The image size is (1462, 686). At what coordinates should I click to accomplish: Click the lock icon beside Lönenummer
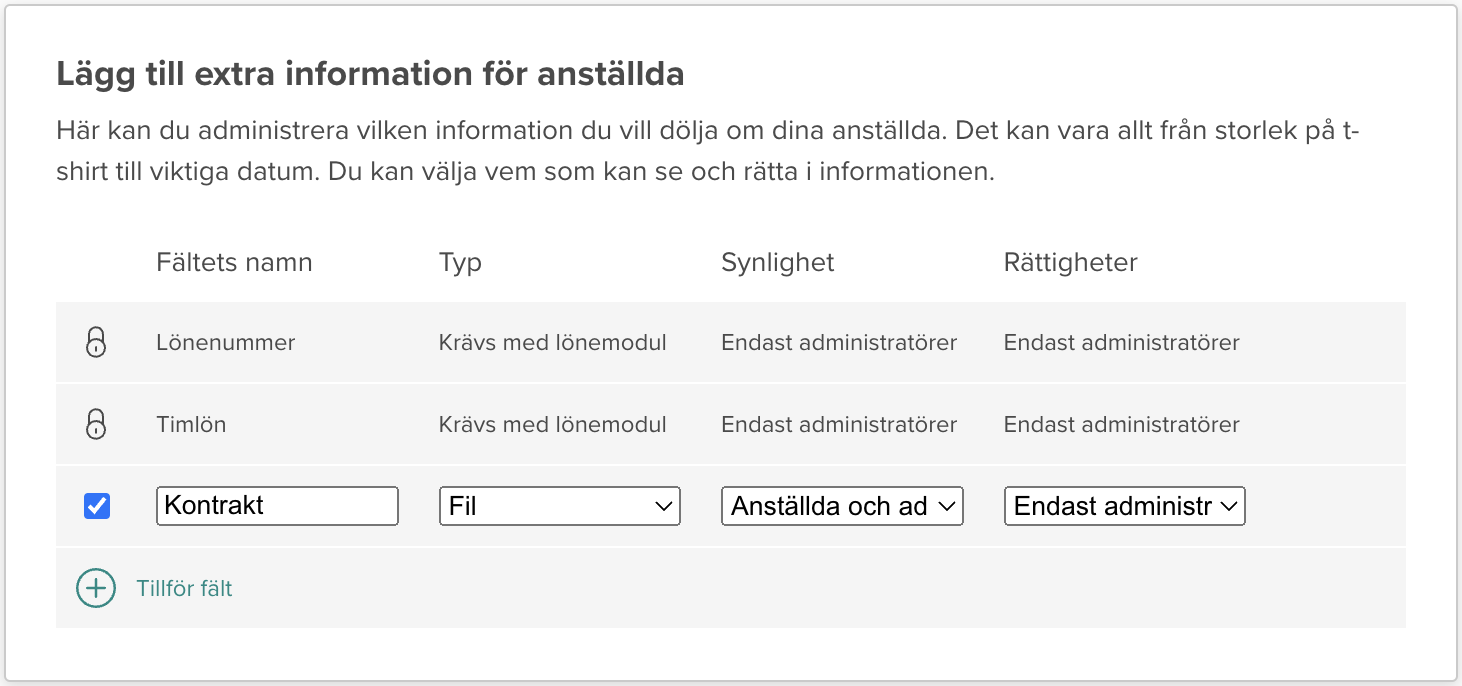[95, 343]
